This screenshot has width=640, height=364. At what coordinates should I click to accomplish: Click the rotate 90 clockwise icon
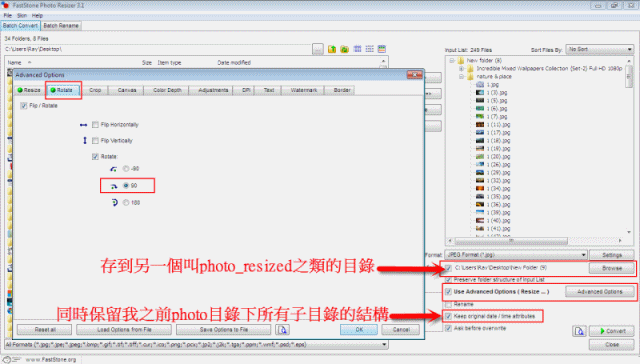(114, 186)
